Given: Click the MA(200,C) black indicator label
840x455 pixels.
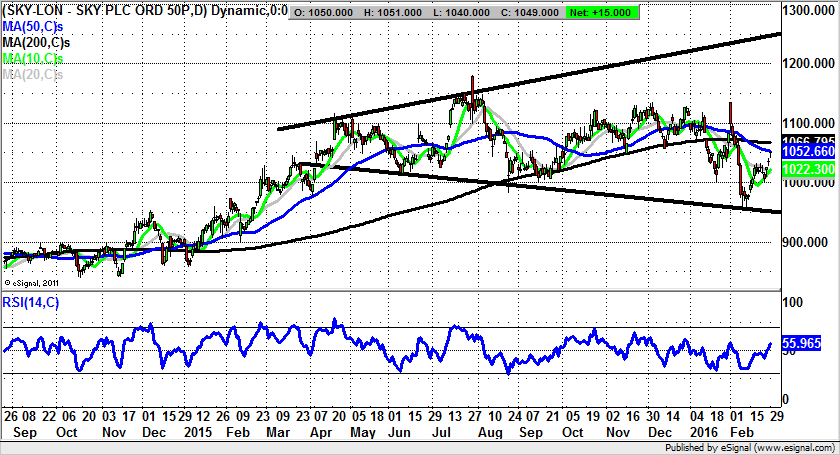Looking at the screenshot, I should click(x=35, y=42).
